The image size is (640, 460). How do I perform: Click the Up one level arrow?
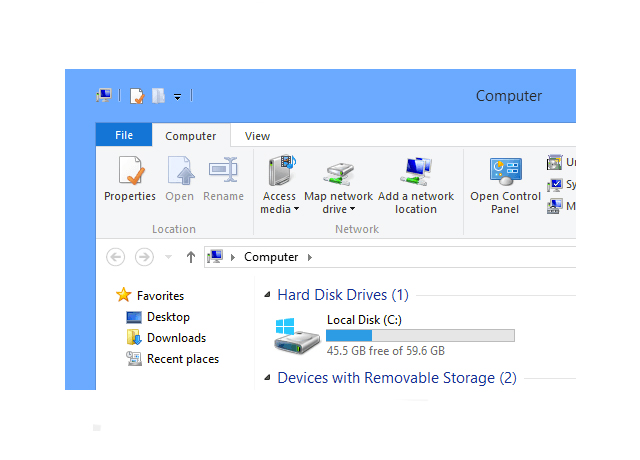(x=191, y=257)
